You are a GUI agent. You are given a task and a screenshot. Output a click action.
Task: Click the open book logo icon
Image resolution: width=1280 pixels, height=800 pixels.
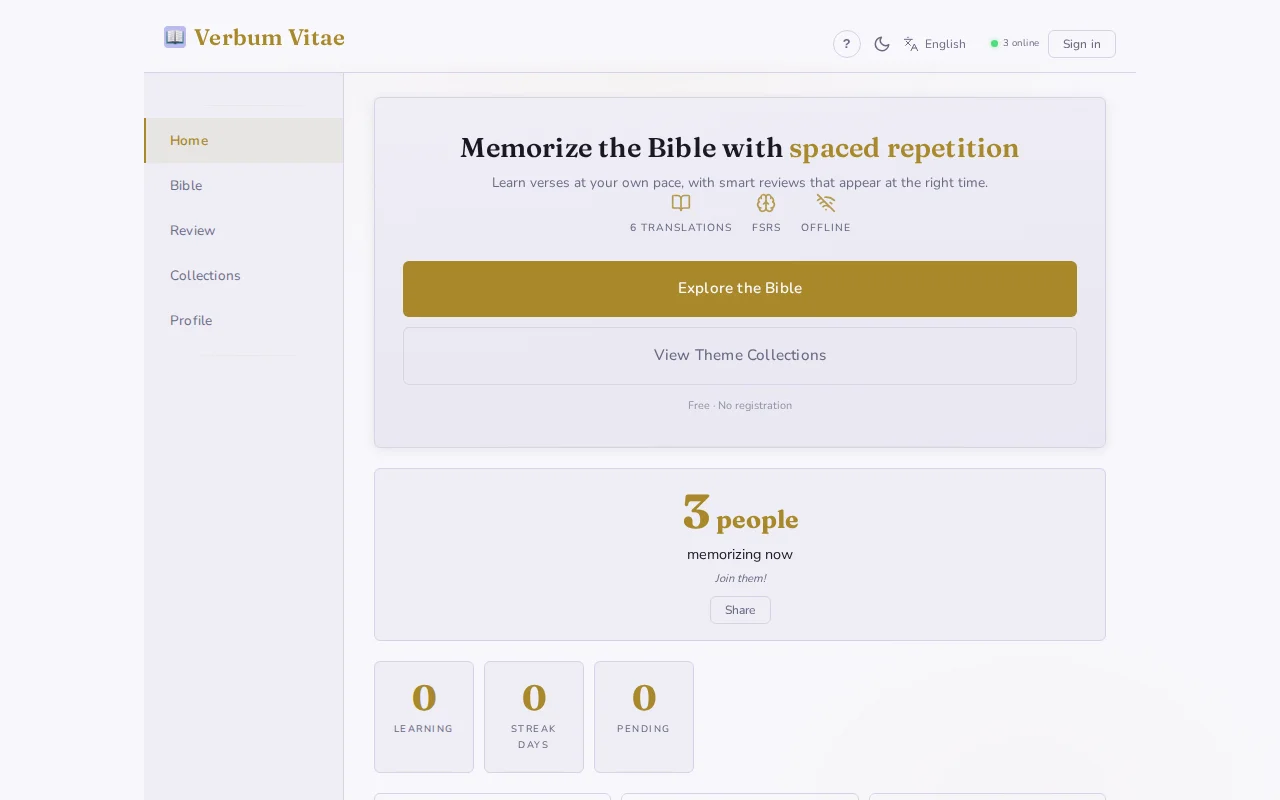(175, 37)
